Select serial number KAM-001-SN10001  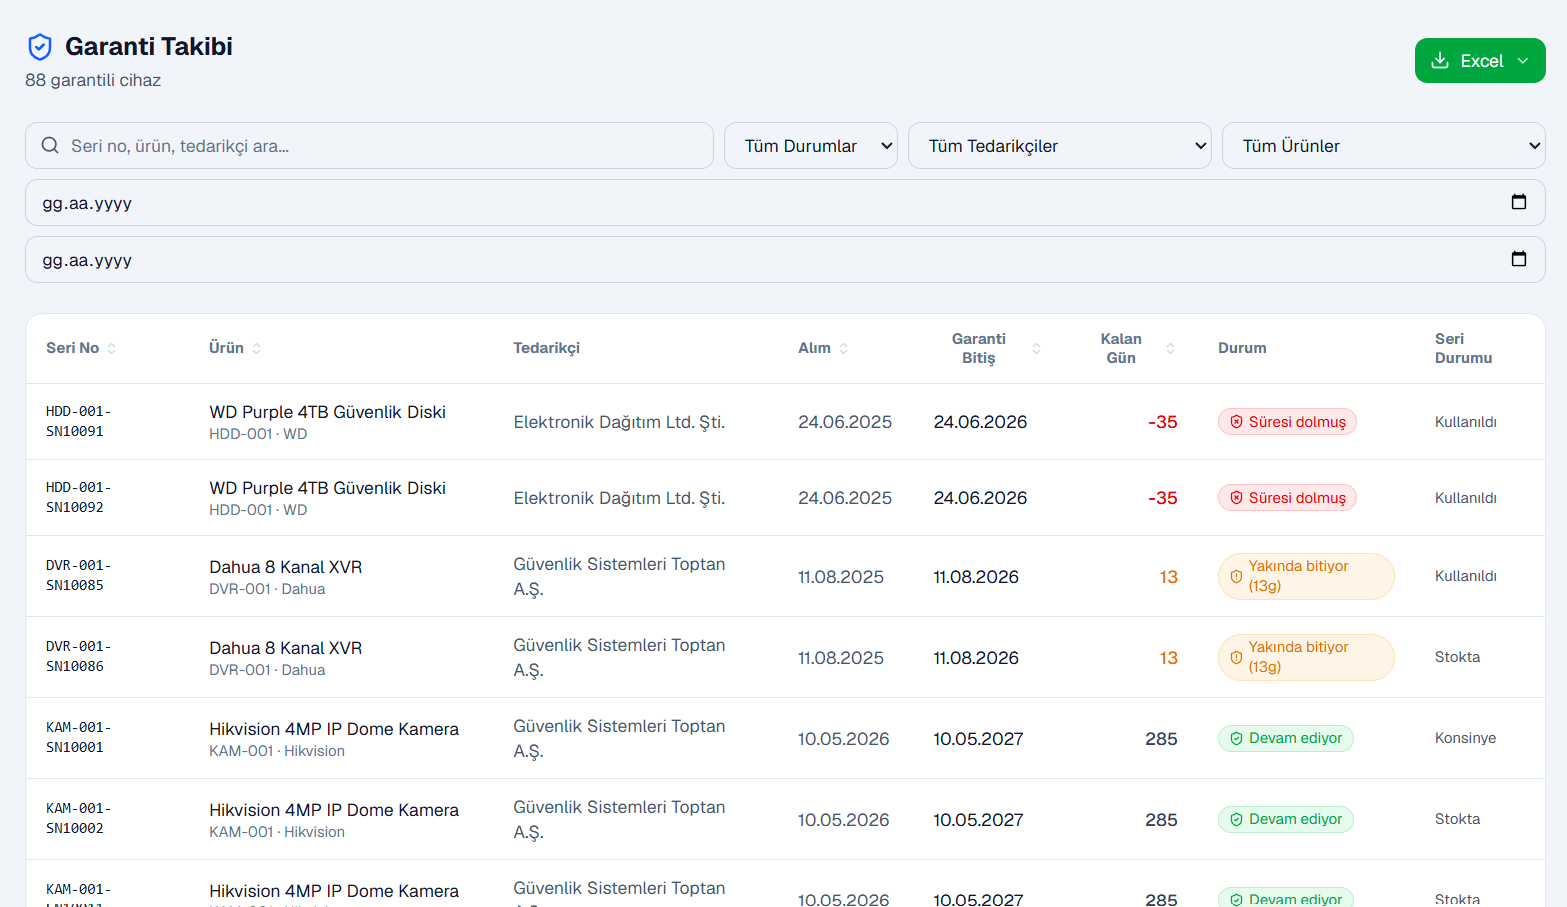(79, 737)
